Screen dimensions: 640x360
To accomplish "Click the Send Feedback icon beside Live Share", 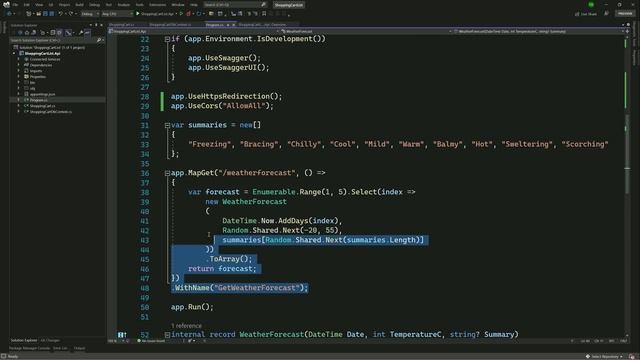I will tap(607, 13).
